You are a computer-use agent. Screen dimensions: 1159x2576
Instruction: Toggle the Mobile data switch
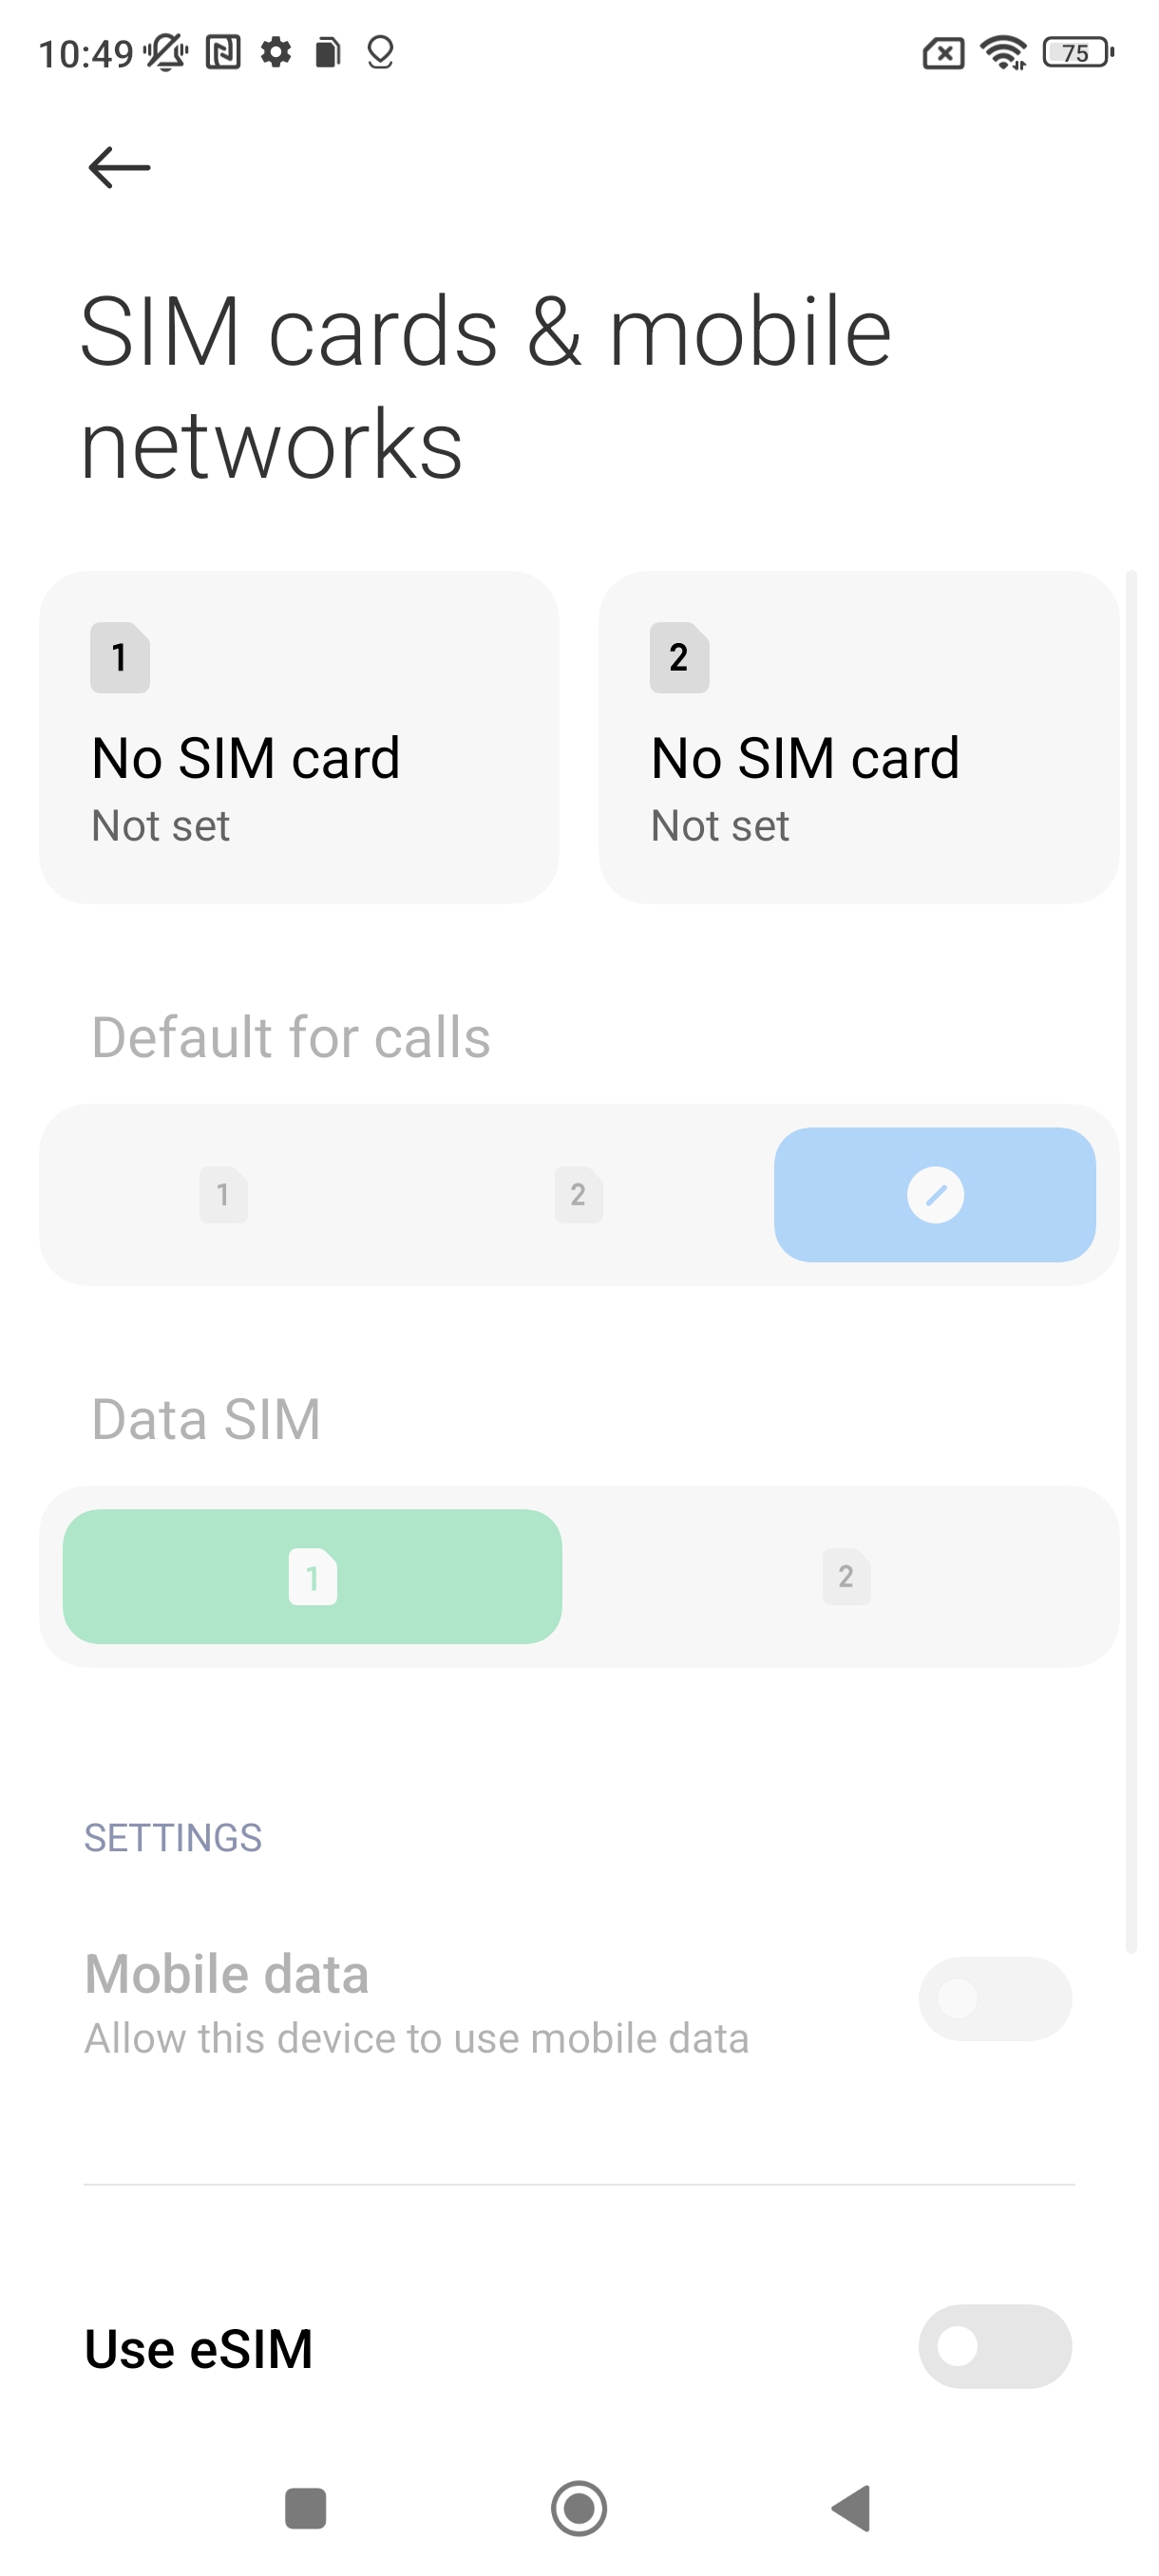(x=994, y=1998)
